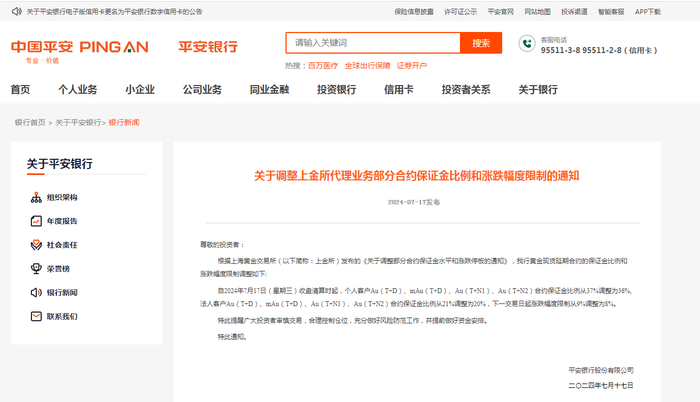Click the 尊敬的投资者 salutation text

222,245
